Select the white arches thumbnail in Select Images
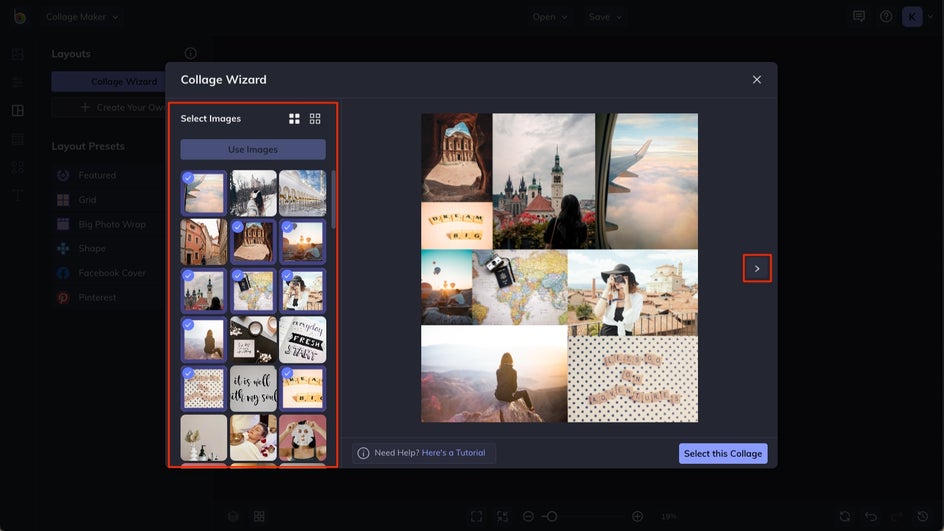This screenshot has width=944, height=531. pos(302,193)
